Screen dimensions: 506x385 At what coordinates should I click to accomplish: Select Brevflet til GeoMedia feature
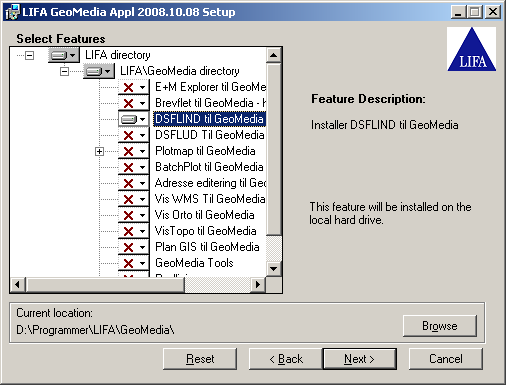click(x=210, y=103)
